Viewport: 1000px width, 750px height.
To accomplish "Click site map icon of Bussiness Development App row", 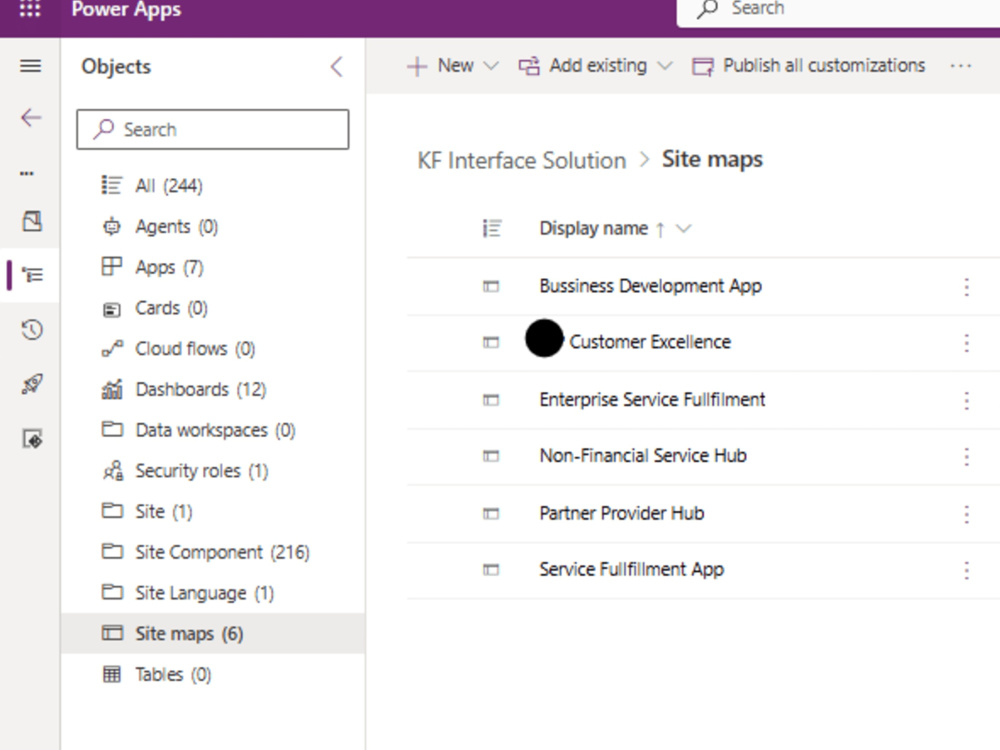I will 490,286.
